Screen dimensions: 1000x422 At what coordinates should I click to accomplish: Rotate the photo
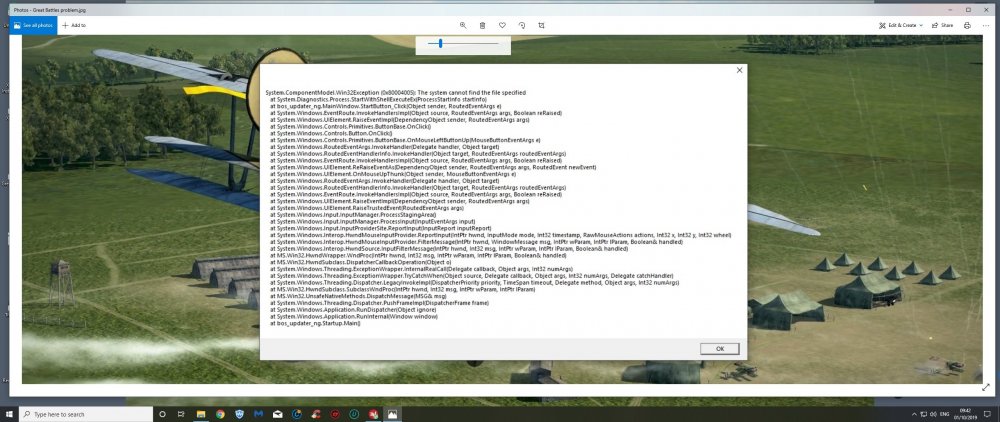[522, 25]
